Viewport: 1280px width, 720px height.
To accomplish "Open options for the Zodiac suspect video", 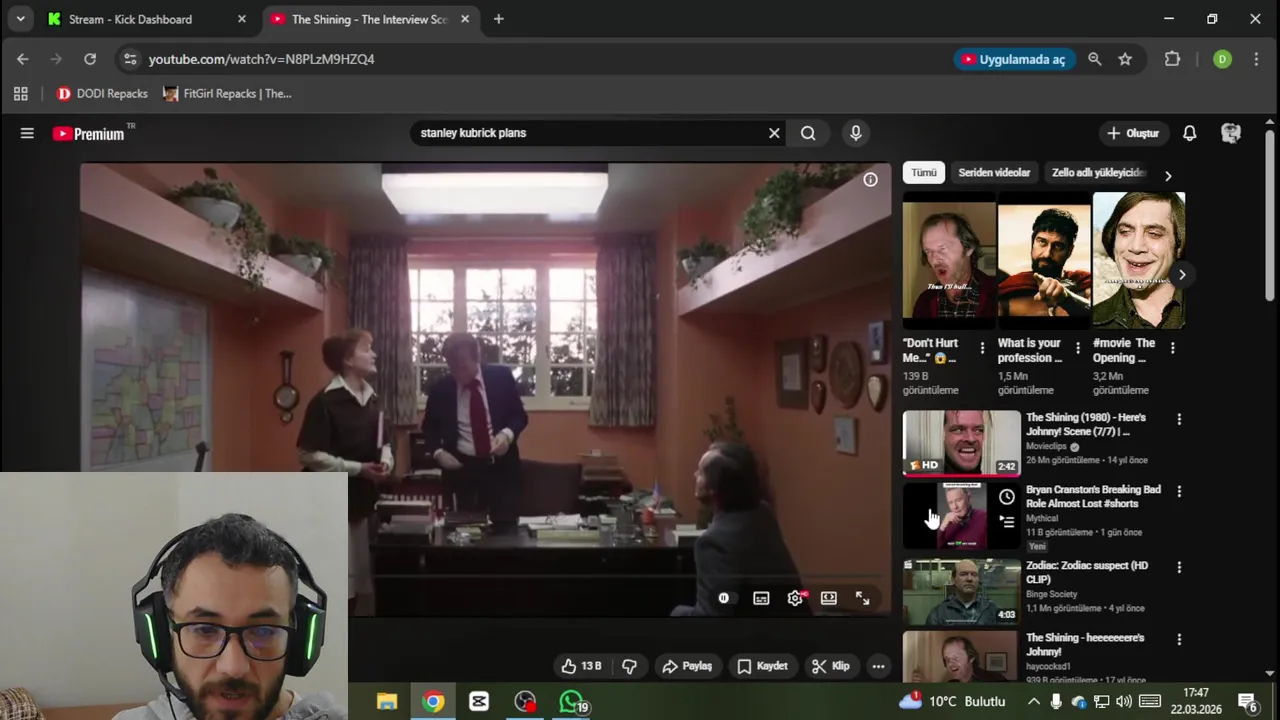I will click(x=1179, y=567).
